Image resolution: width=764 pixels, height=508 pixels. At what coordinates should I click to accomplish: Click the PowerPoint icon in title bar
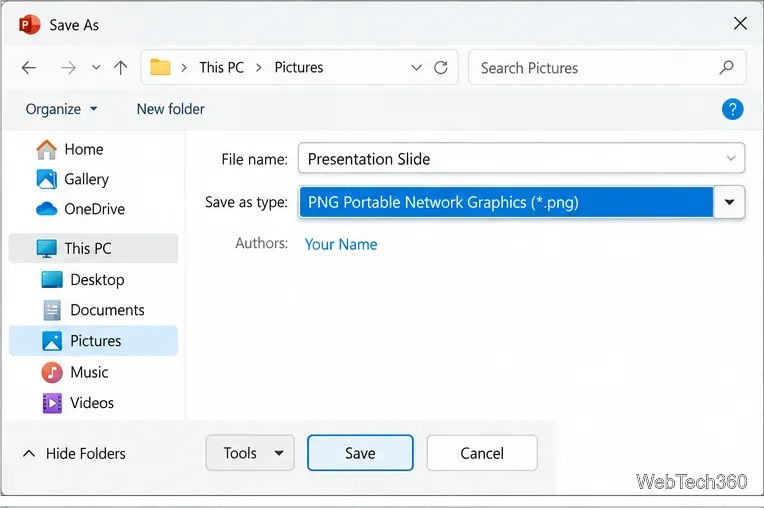[x=29, y=24]
